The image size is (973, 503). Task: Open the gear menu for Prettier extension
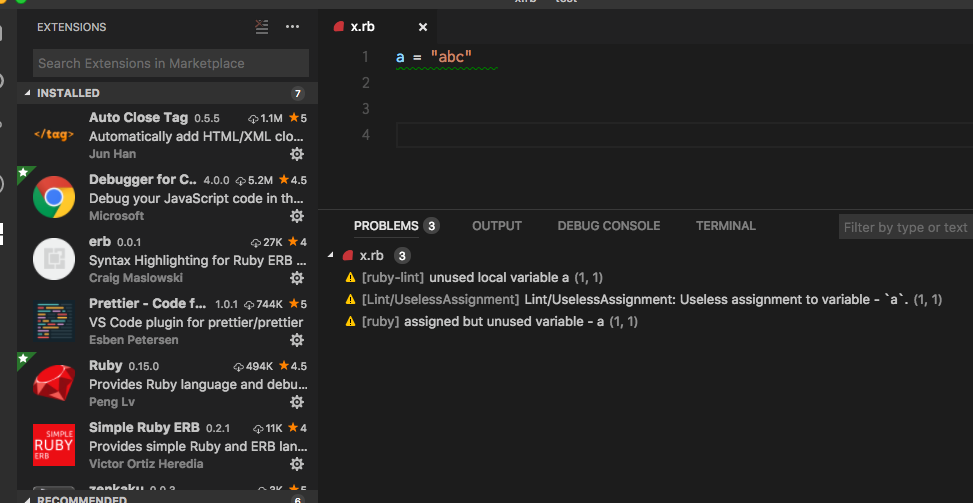[x=297, y=340]
